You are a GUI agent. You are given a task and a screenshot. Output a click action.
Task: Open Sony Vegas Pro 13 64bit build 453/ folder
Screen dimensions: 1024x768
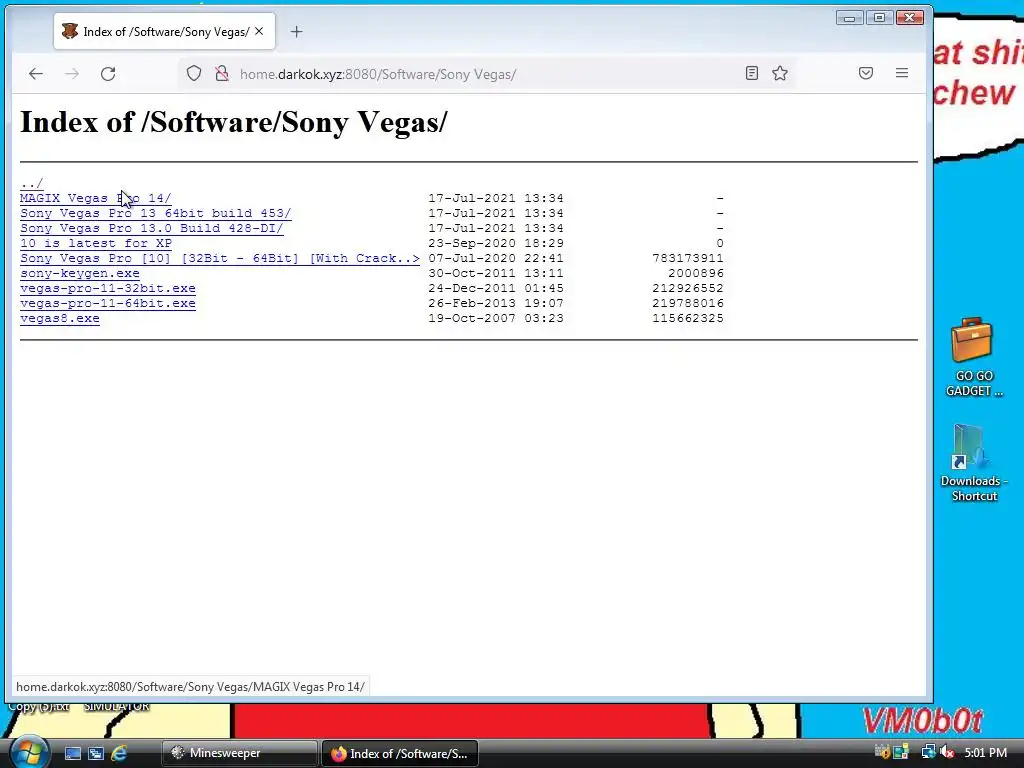click(x=155, y=213)
